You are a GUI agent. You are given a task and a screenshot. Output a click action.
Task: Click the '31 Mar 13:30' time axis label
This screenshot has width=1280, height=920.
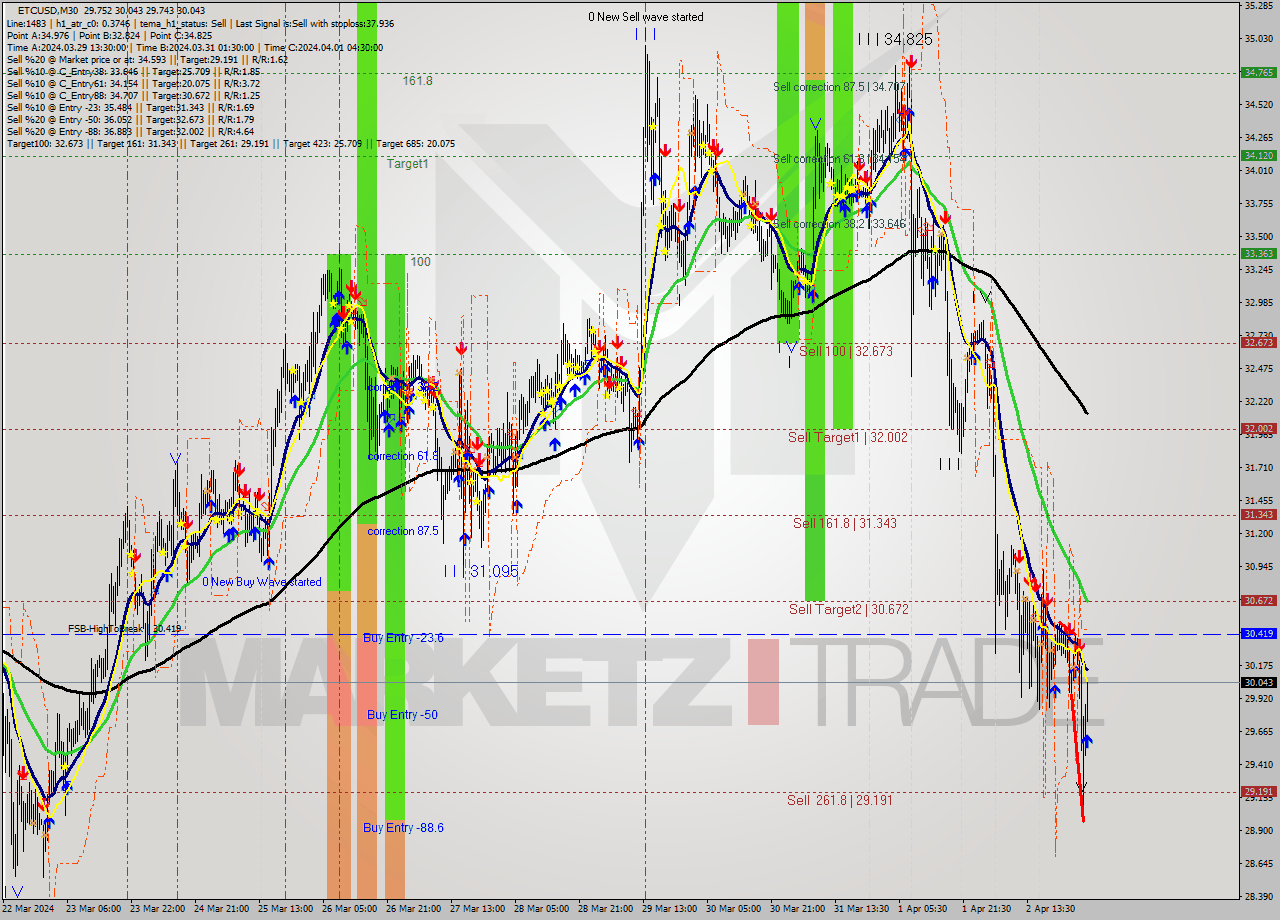[862, 909]
